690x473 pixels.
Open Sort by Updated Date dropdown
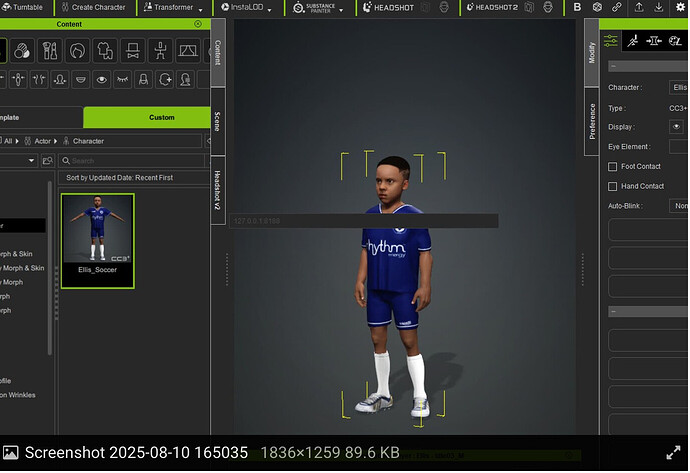tap(134, 178)
